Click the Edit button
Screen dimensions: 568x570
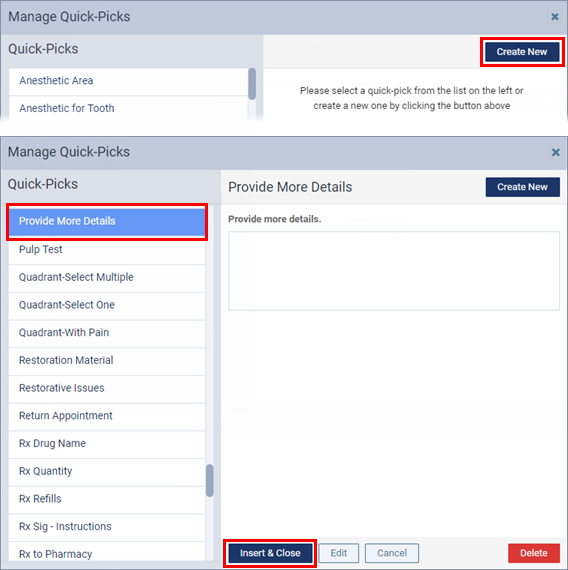[x=339, y=553]
